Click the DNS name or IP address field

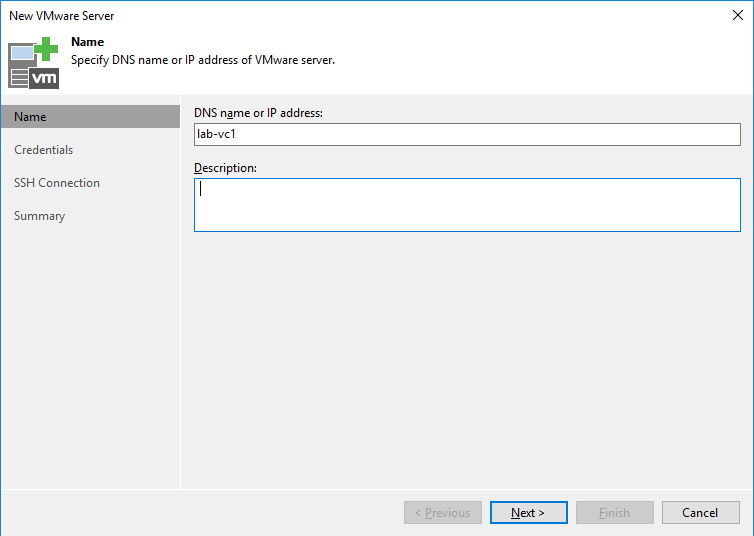(466, 134)
